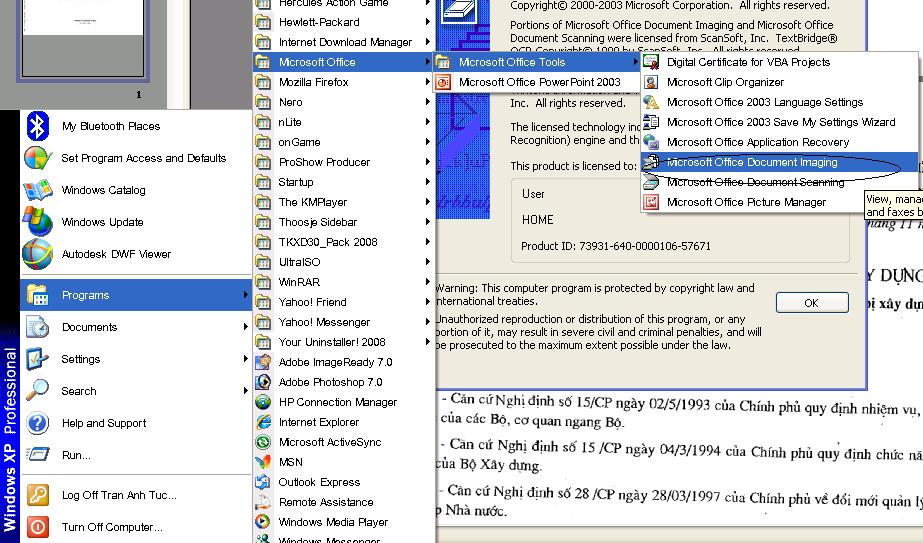923x543 pixels.
Task: Click the Internet Explorer icon
Action: point(263,422)
